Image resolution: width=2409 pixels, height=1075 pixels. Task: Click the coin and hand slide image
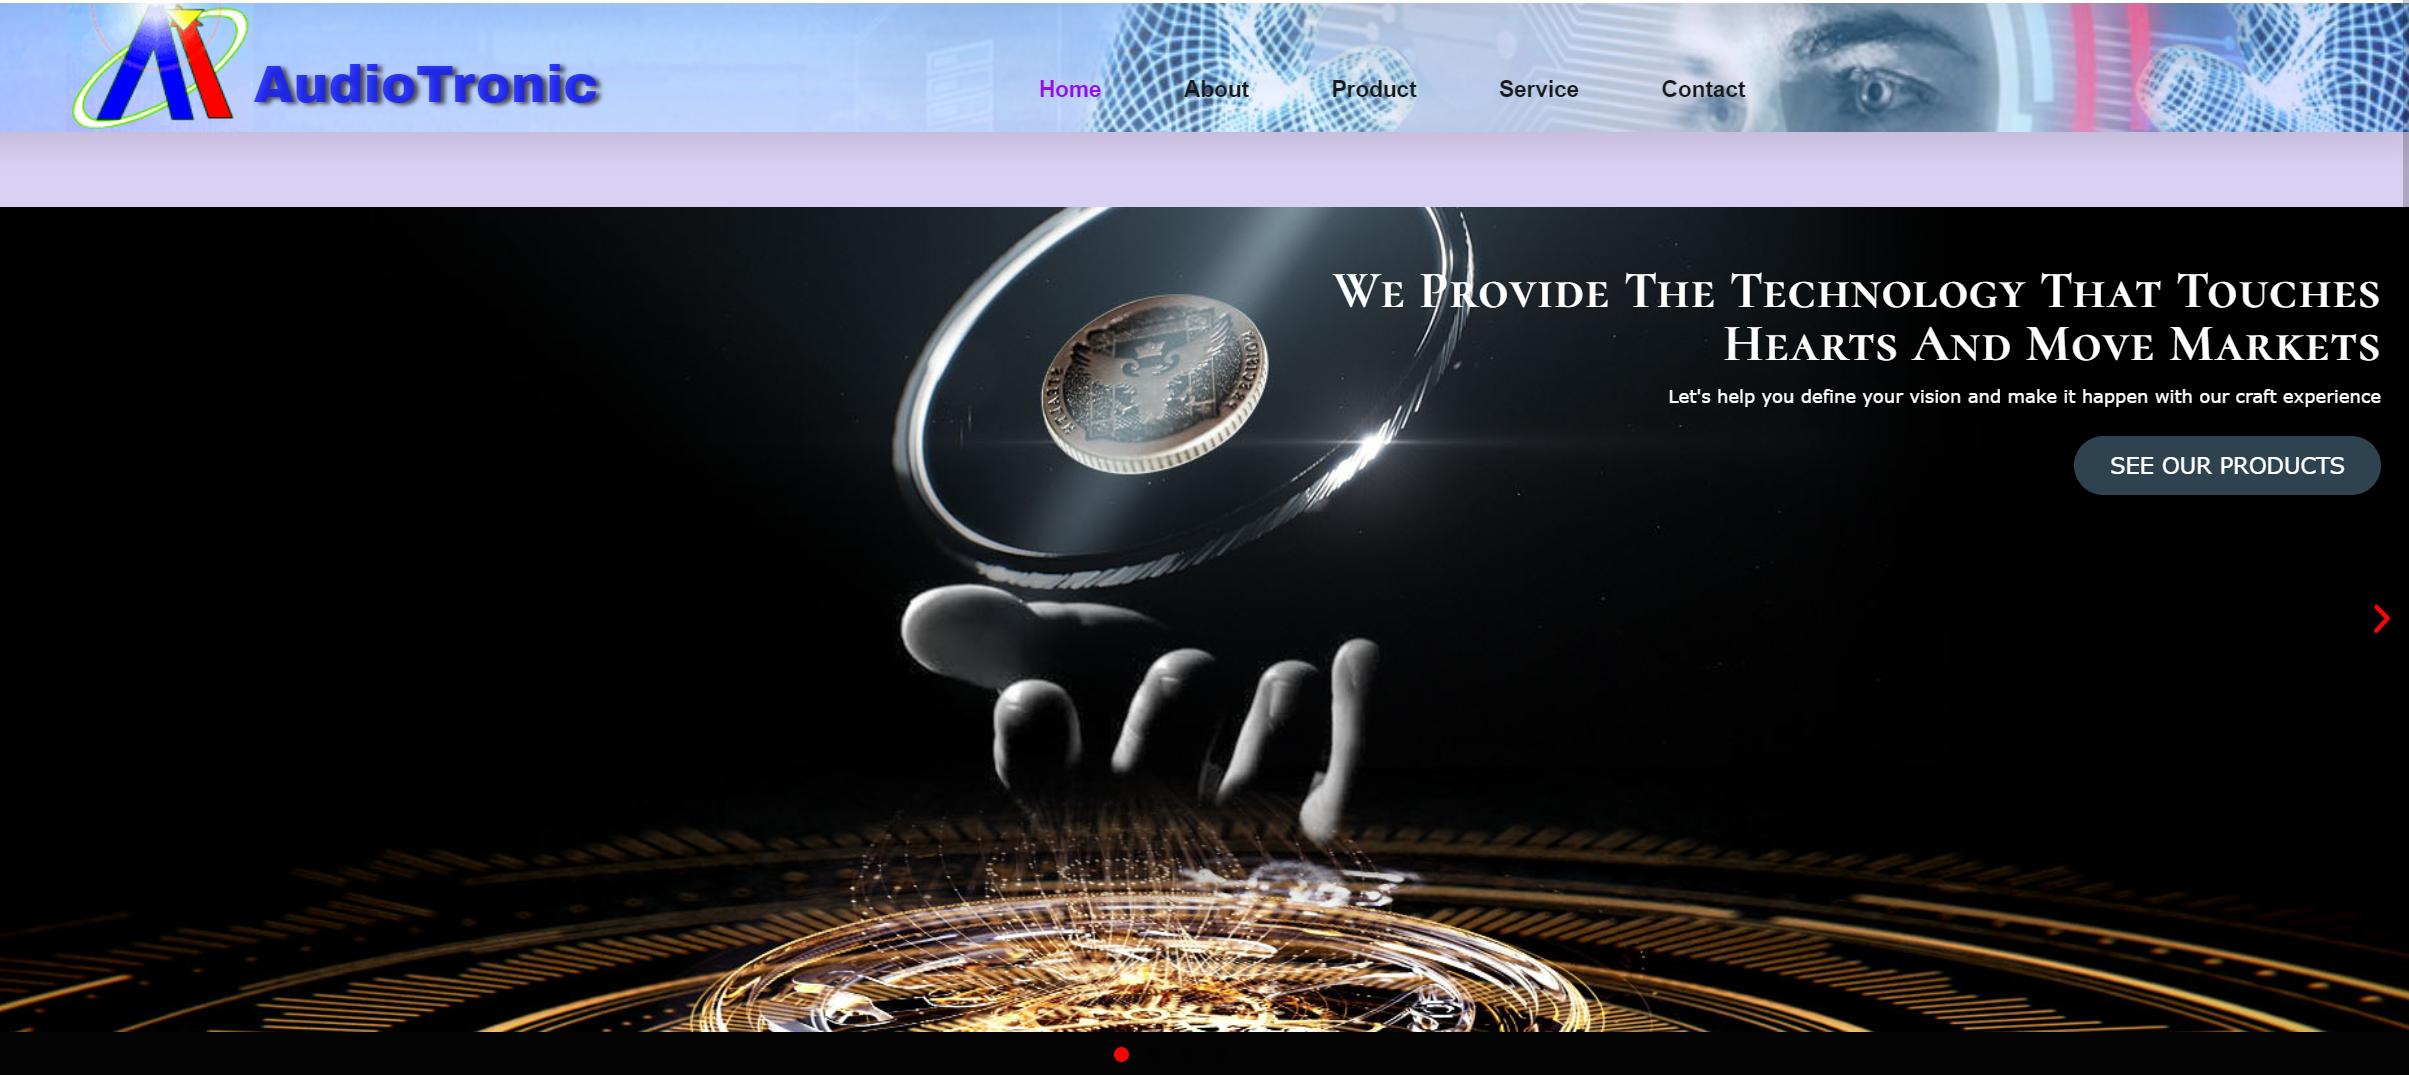pos(1204,619)
